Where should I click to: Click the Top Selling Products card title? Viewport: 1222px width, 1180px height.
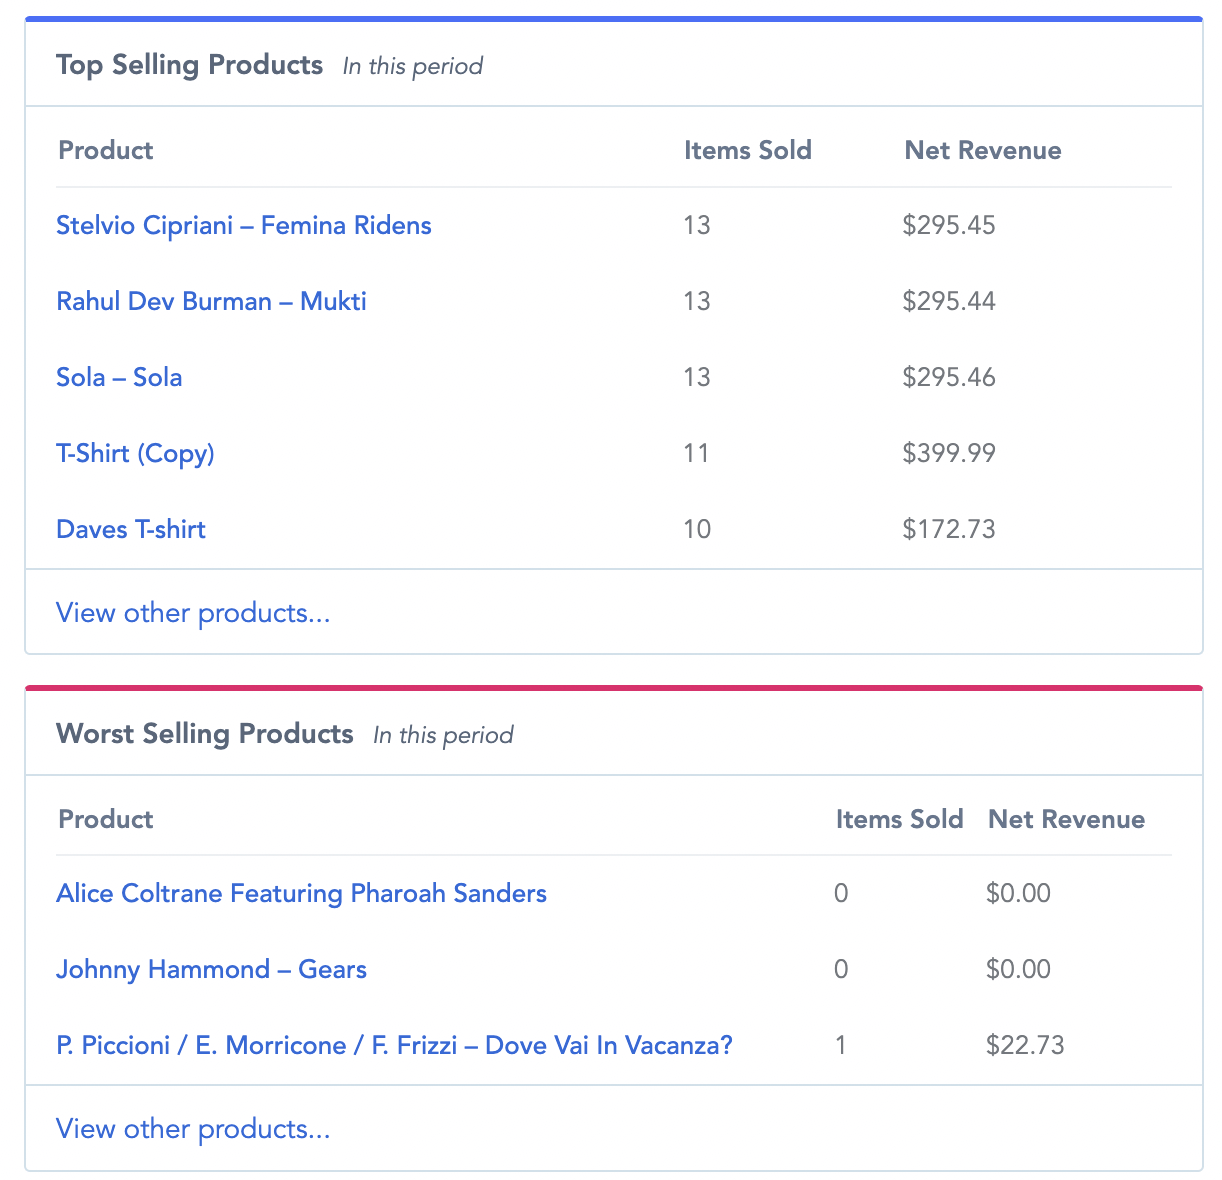(x=189, y=64)
